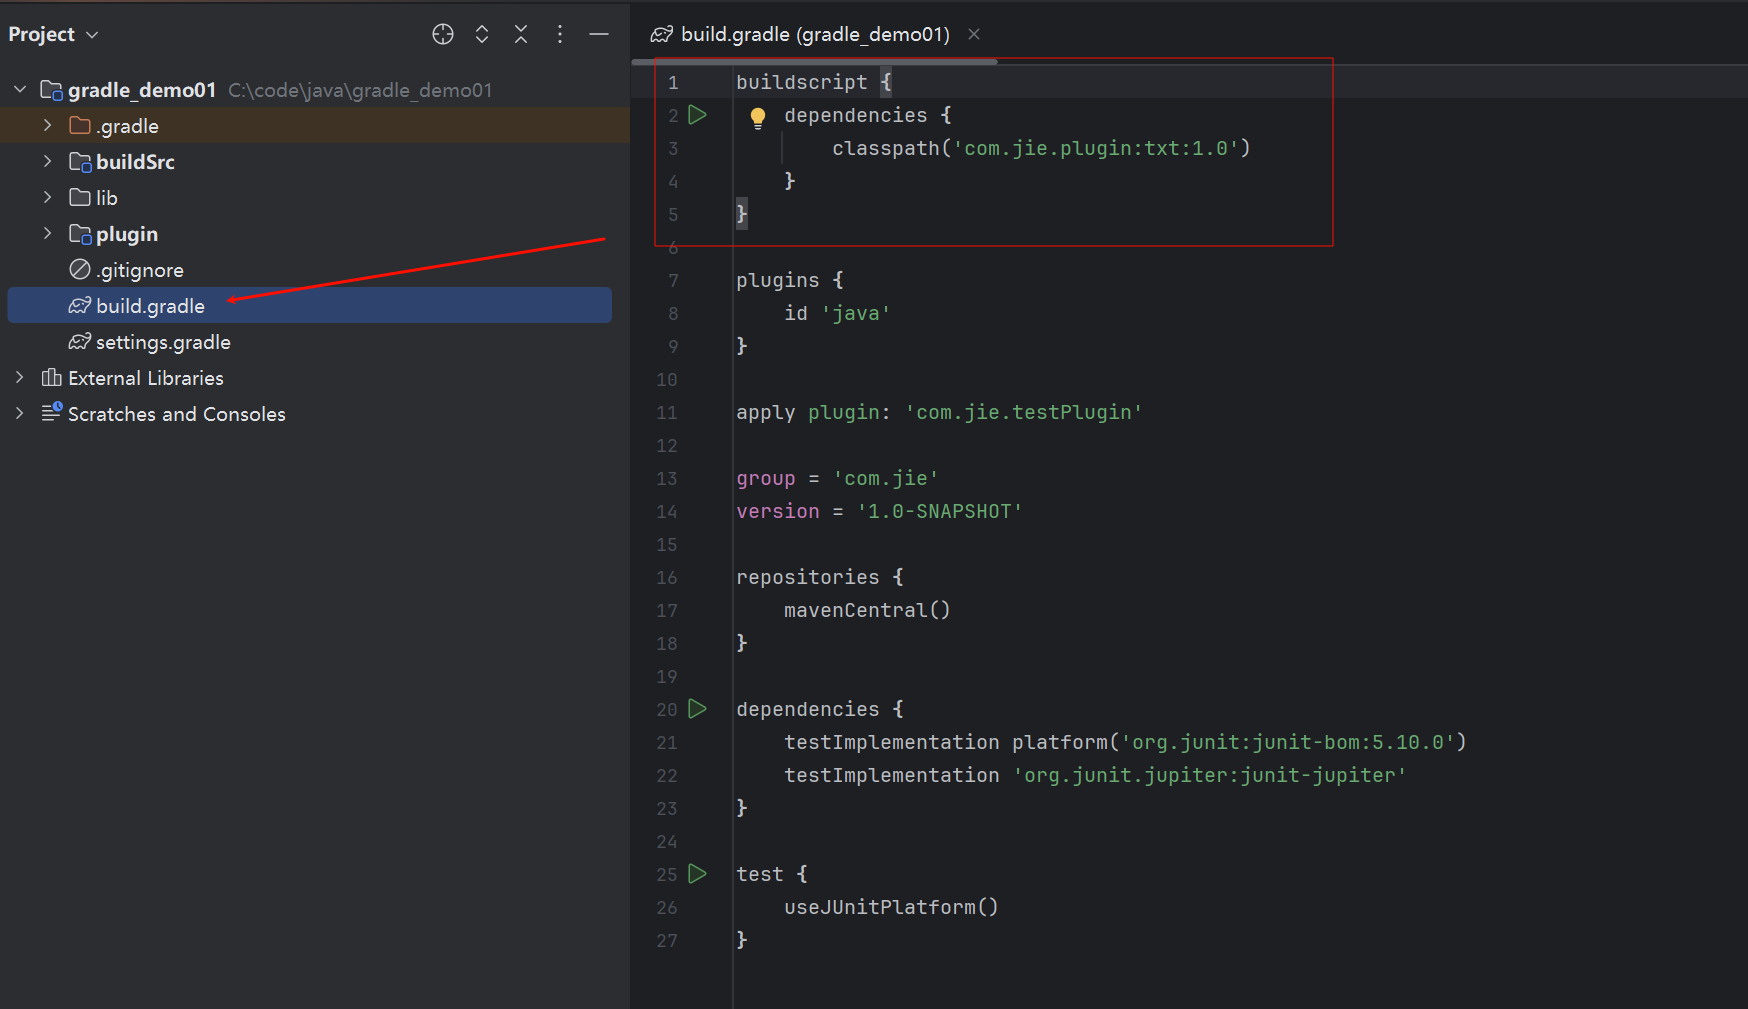Click Gradle icon beside build.gradle tree row
Screen dimensions: 1748x1009
pos(80,305)
